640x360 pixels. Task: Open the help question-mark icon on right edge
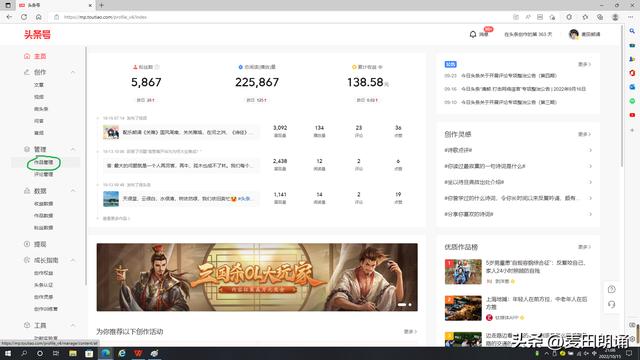click(611, 289)
